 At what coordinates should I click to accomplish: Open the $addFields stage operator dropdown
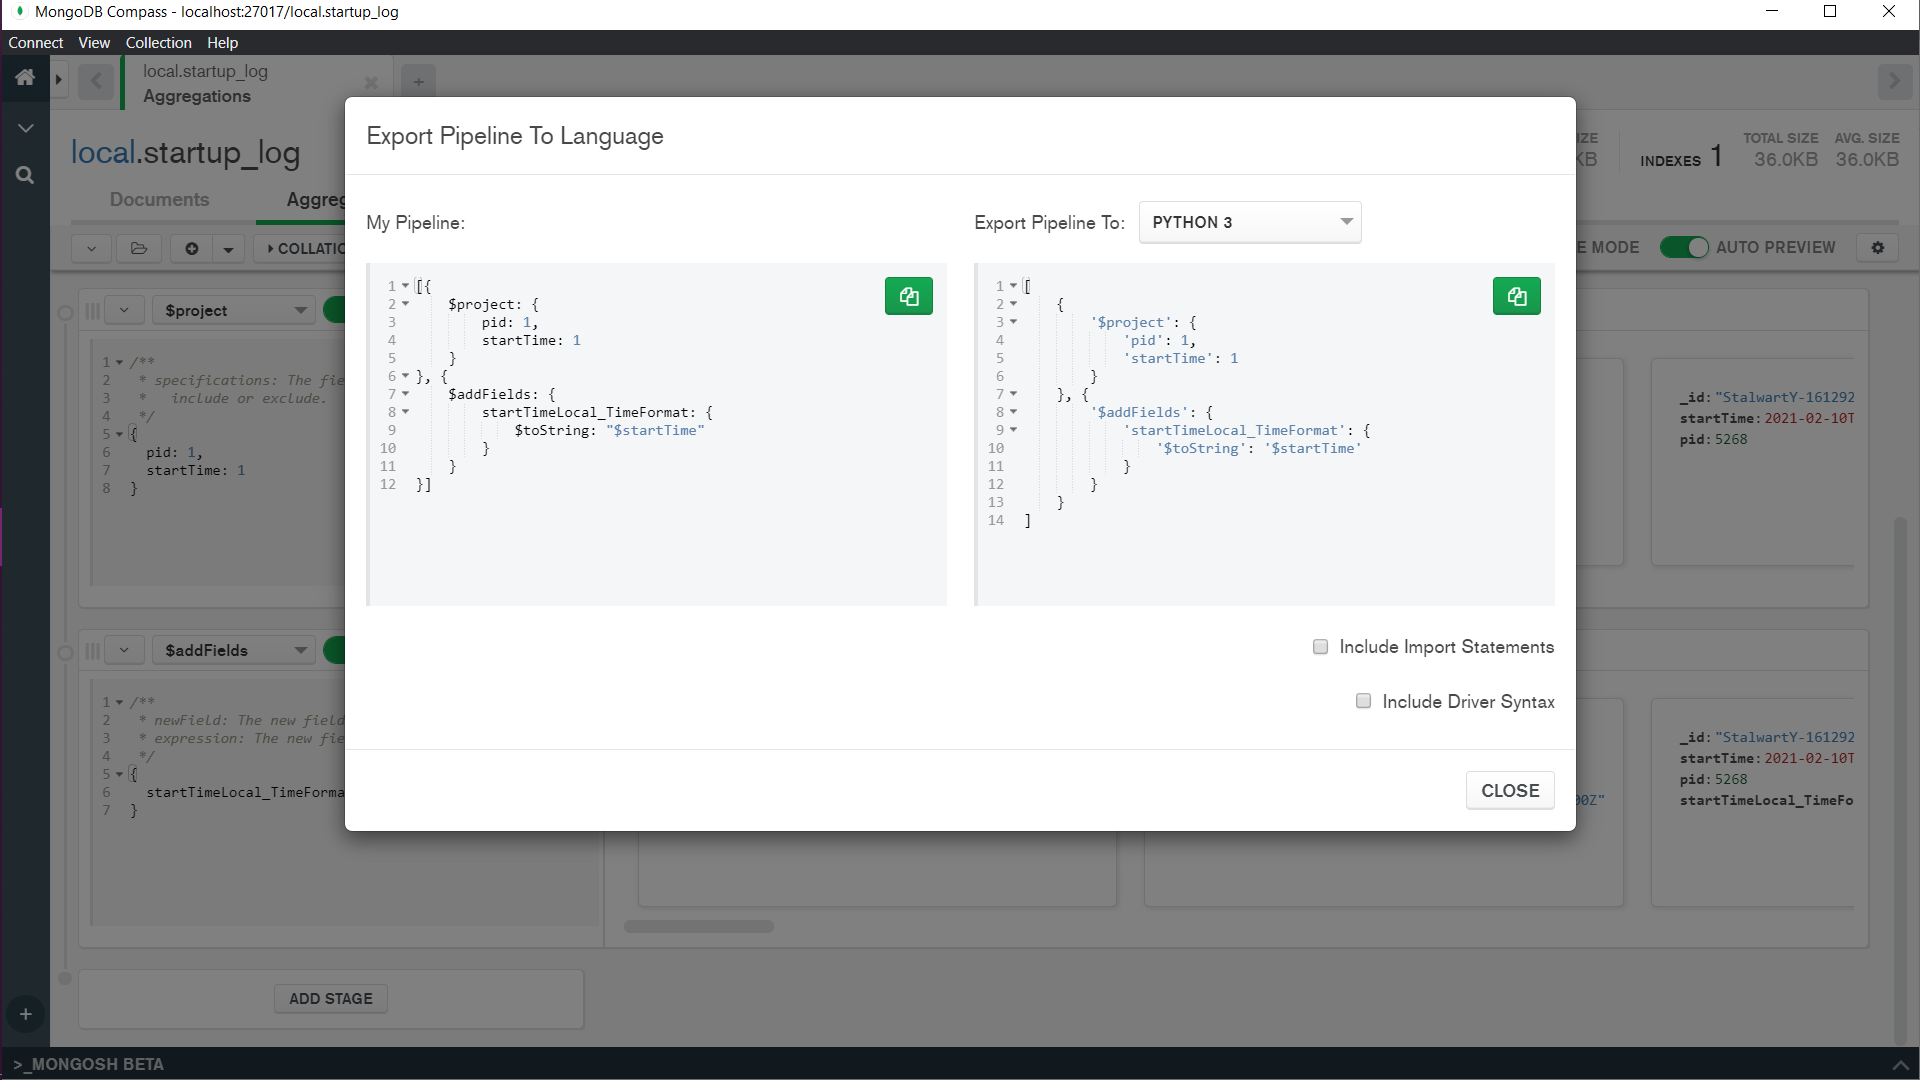coord(234,650)
